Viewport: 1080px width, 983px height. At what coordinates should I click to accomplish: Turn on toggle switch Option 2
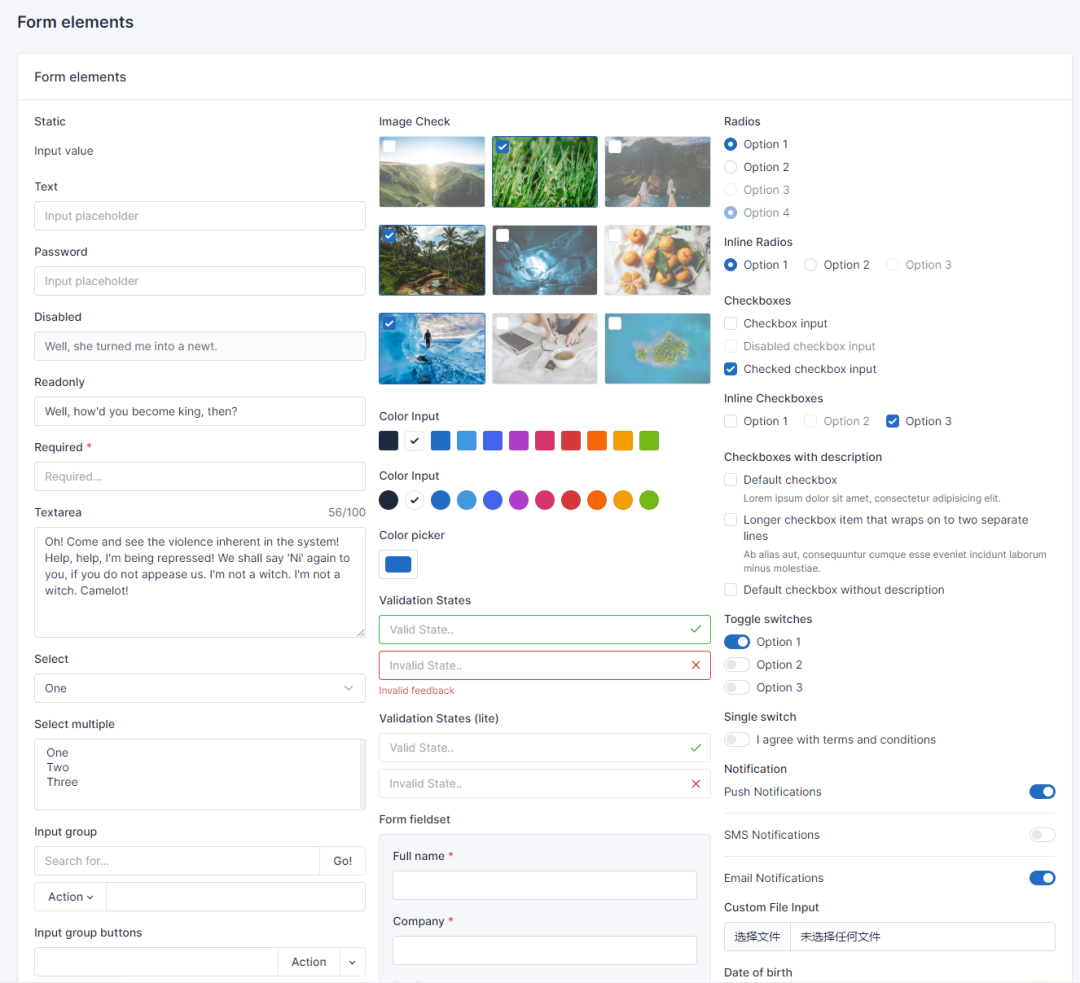coord(737,664)
